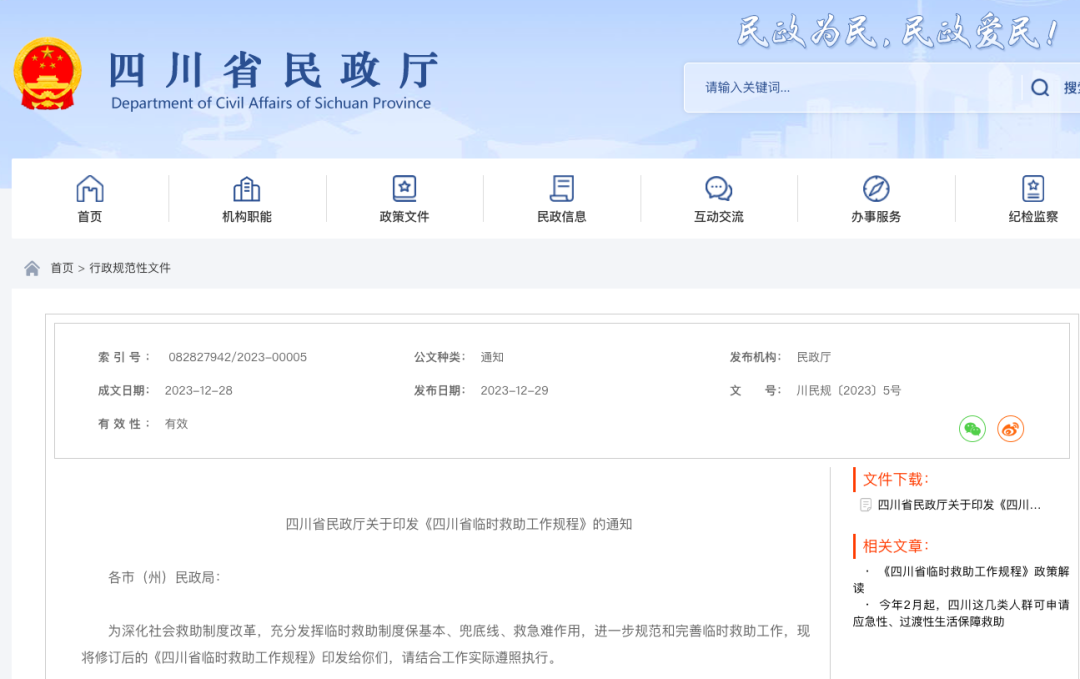Screen dimensions: 1080x679
Task: Click the 首页 house icon in the navigation
Action: 90,188
